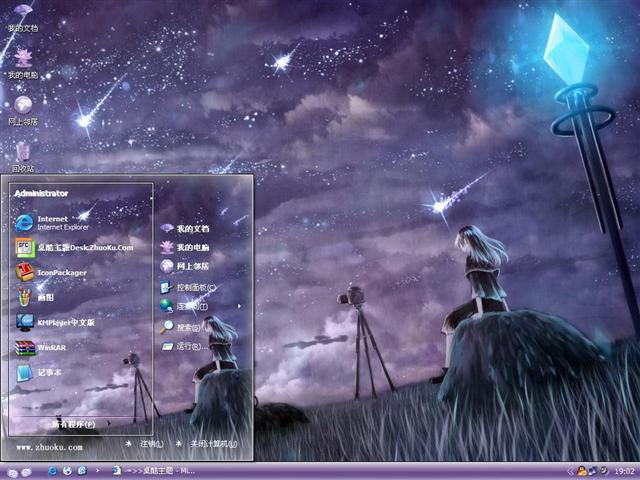The height and width of the screenshot is (480, 640).
Task: Open 画图 (Paint) in the Start menu
Action: click(35, 298)
